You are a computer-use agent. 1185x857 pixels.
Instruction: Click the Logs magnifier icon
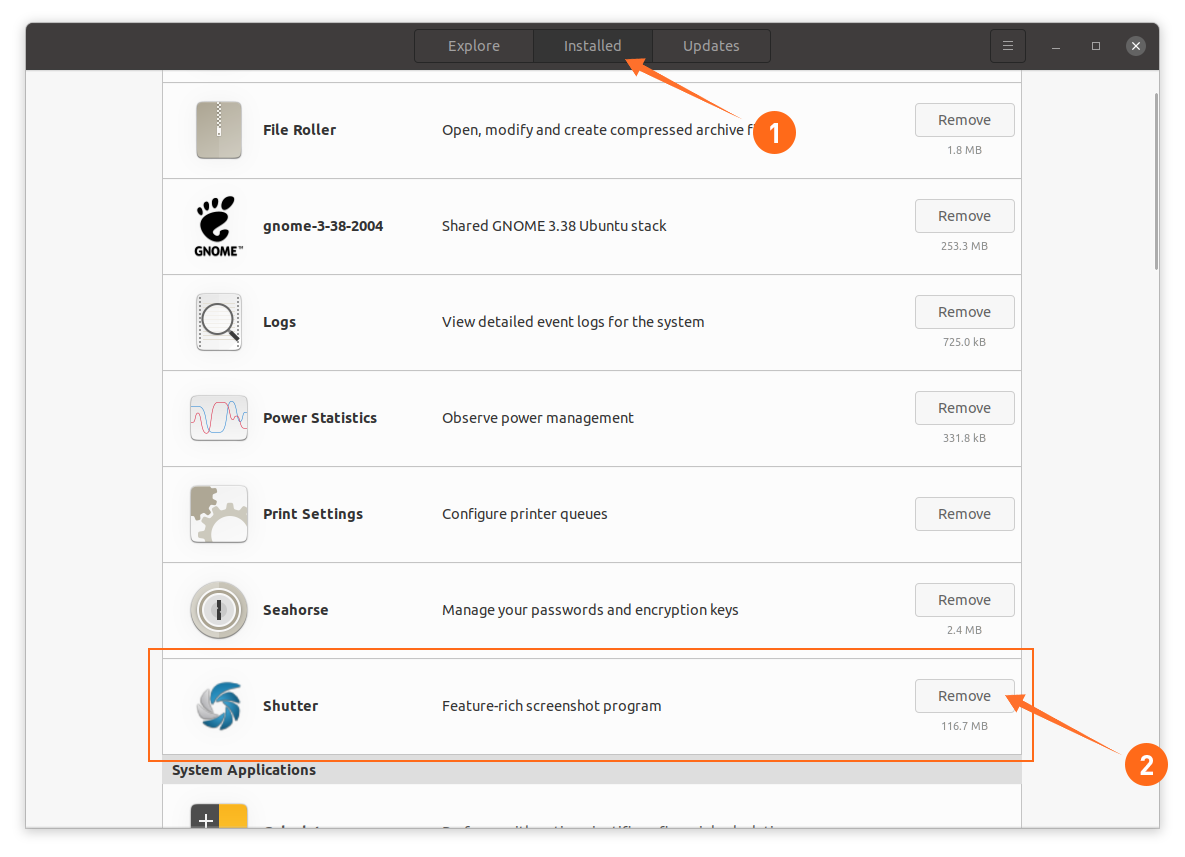[x=218, y=322]
